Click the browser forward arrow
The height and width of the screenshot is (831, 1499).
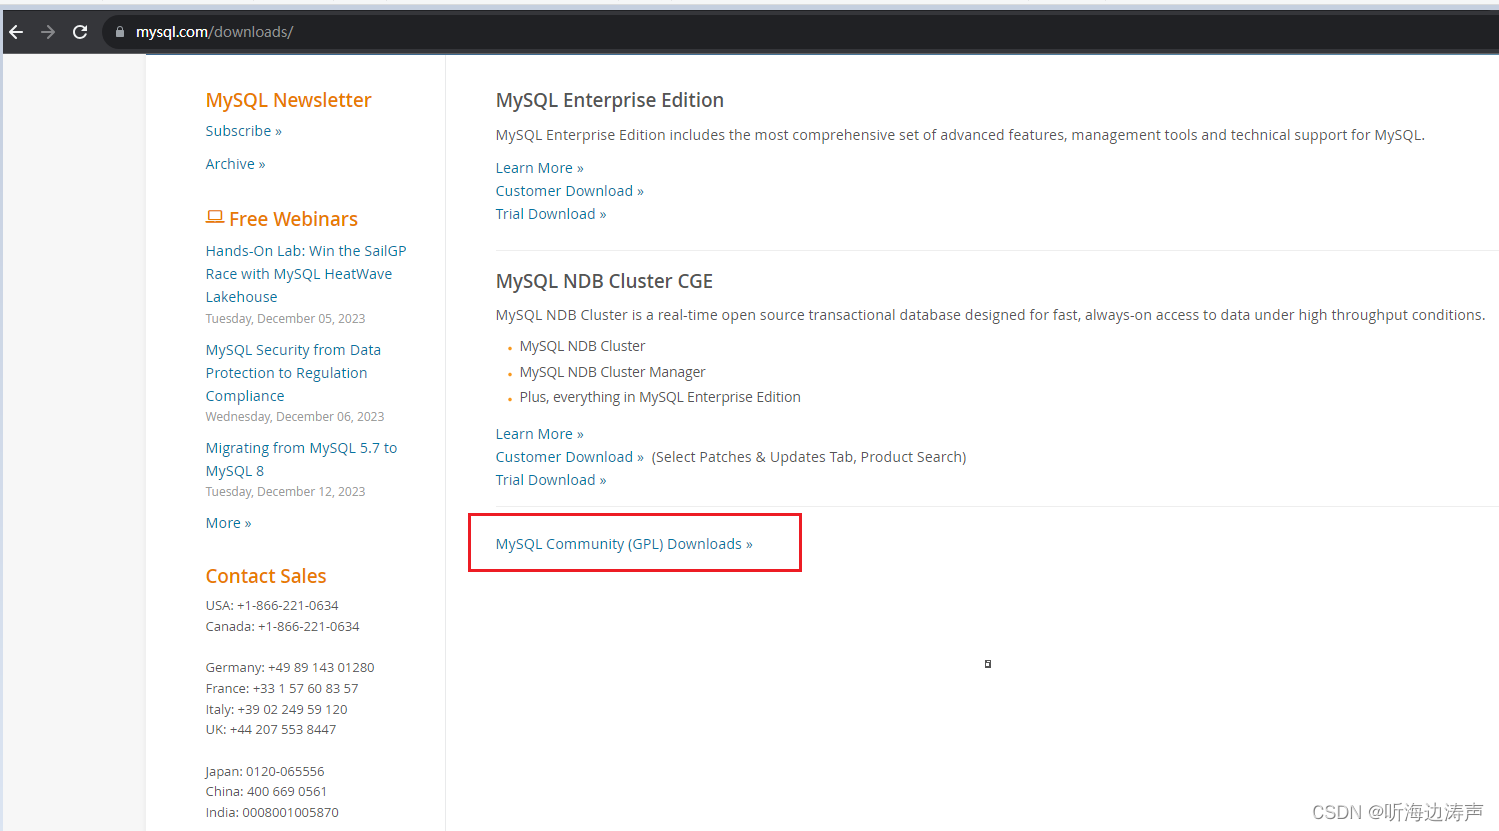(47, 31)
